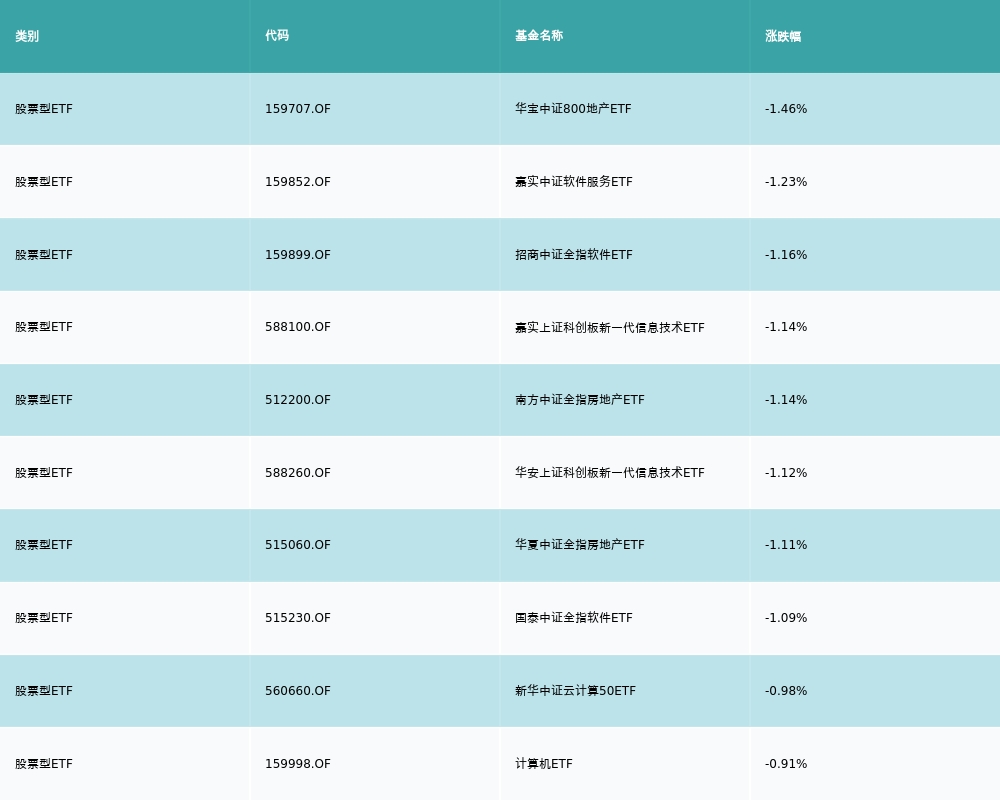The image size is (1000, 800).
Task: Select fund name 嘉实中证软件服务ETF
Action: [573, 182]
